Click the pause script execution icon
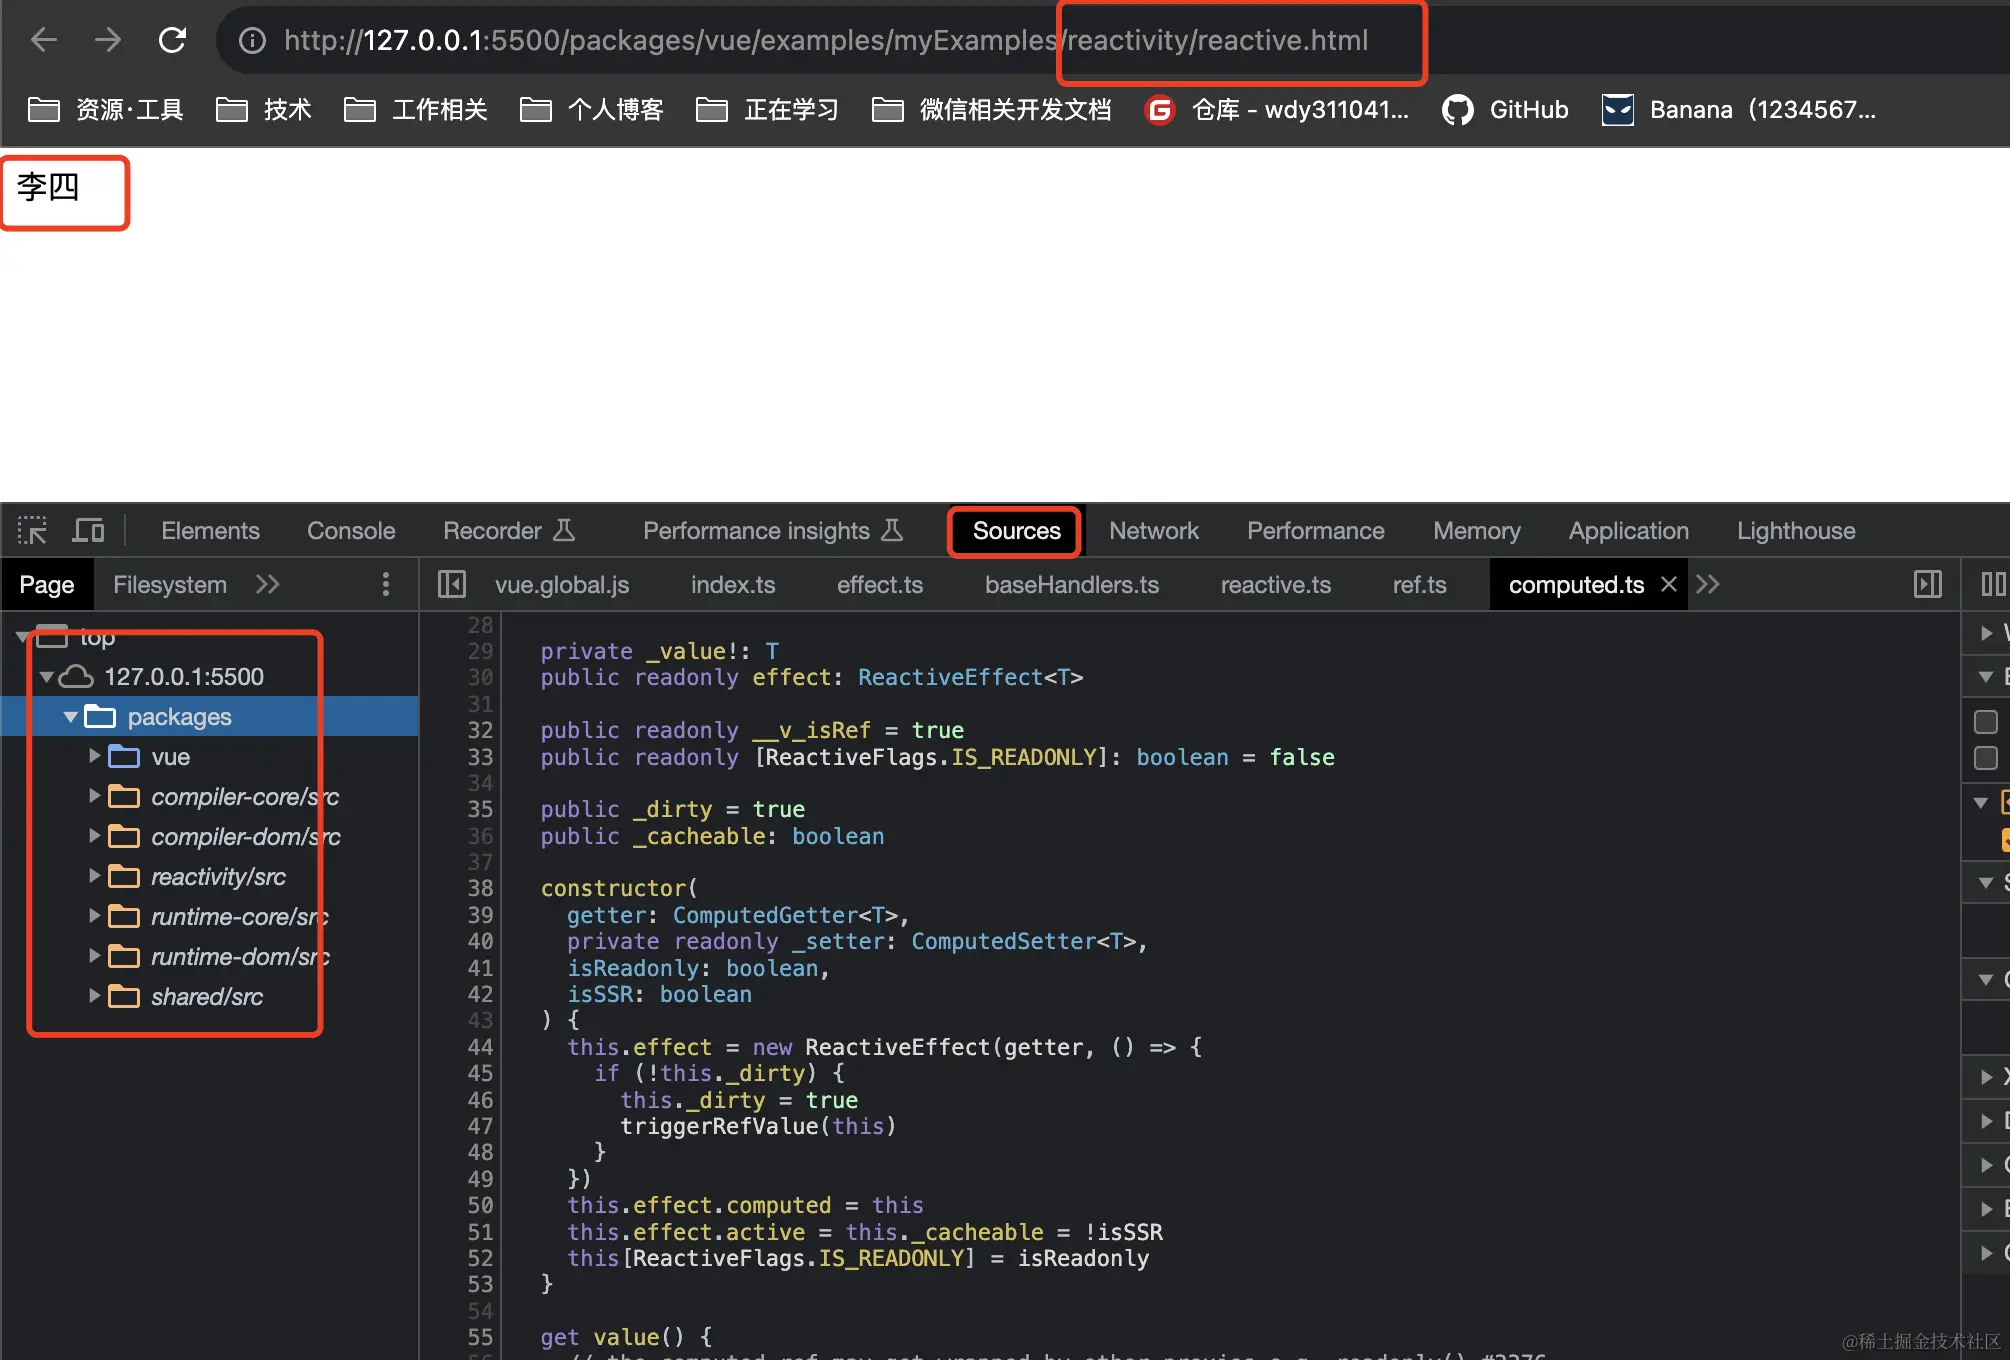The width and height of the screenshot is (2010, 1360). (x=1992, y=585)
